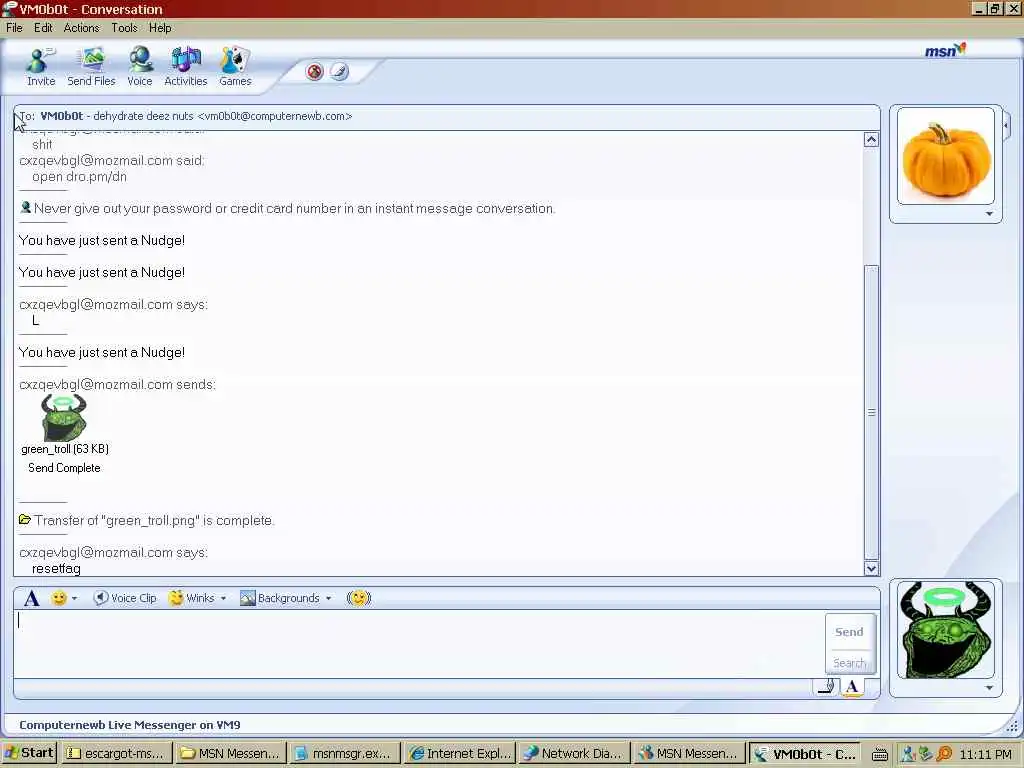
Task: Click the Invite contact icon
Action: click(x=40, y=67)
